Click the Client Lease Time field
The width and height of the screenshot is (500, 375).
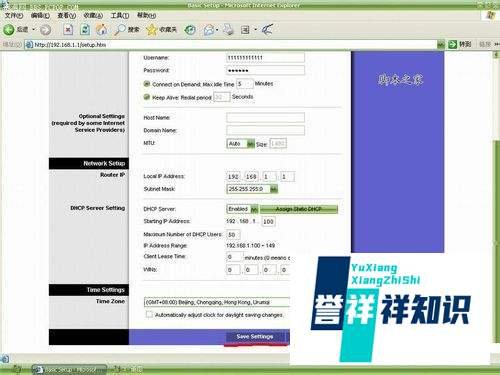point(235,257)
